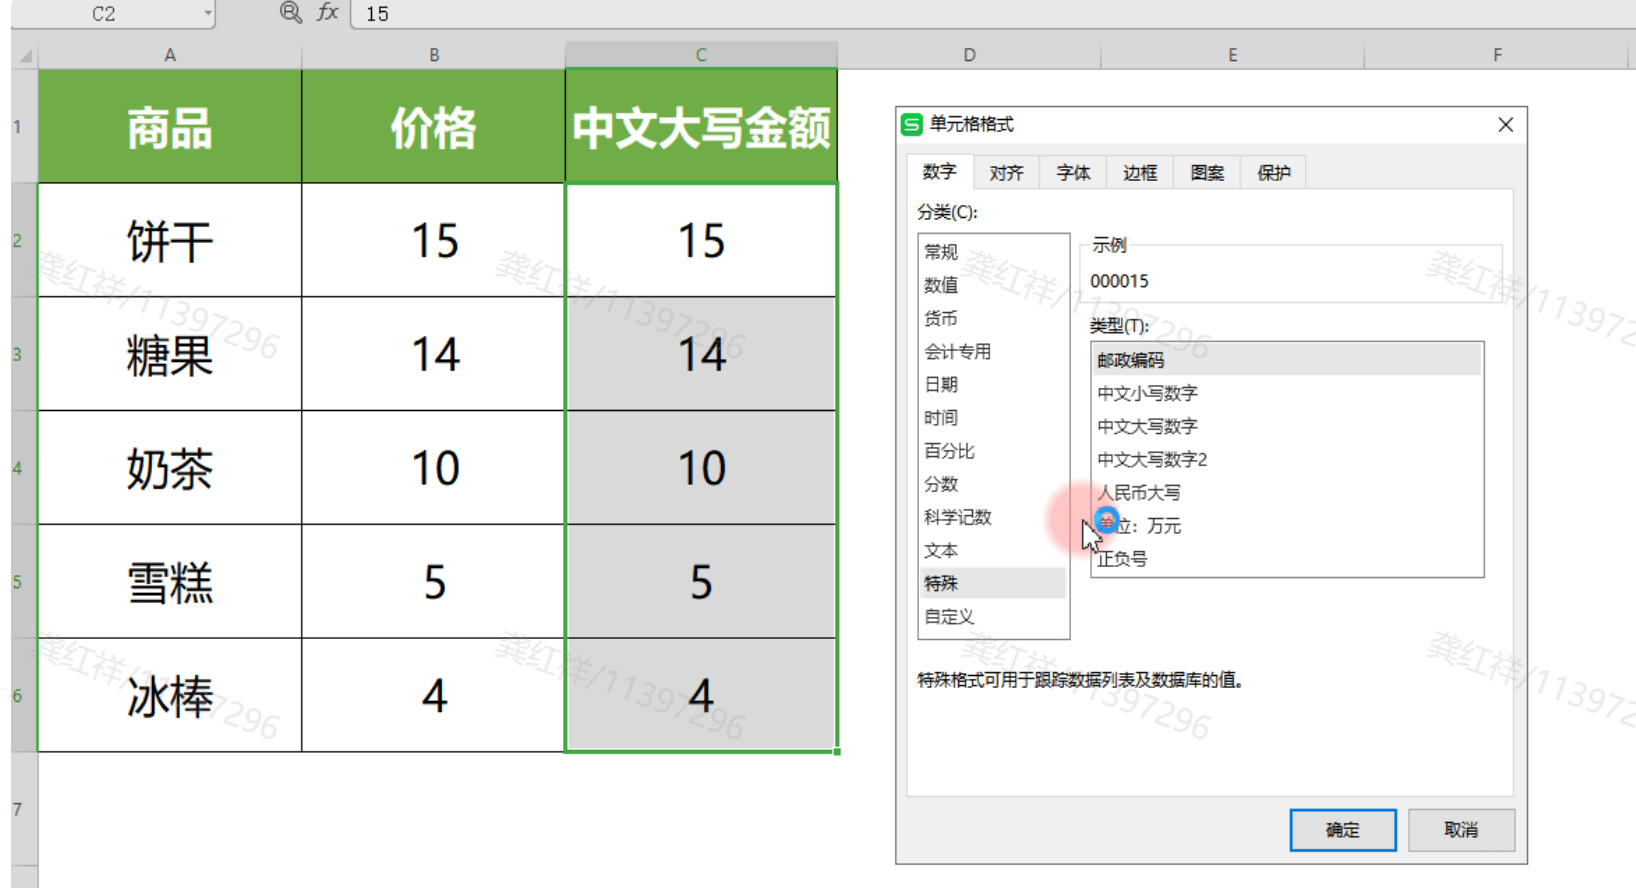Select the 奶茶 cell
This screenshot has width=1636, height=888.
(x=170, y=468)
